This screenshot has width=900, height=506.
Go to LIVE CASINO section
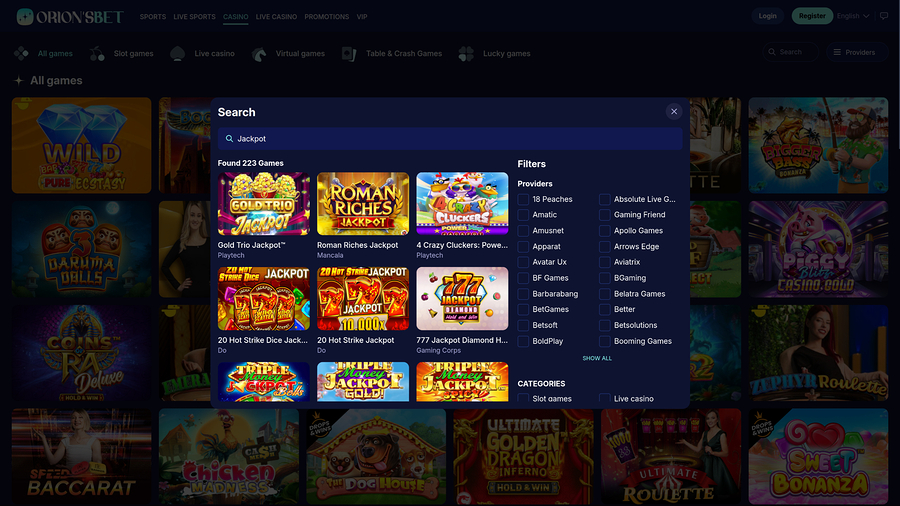(x=276, y=17)
